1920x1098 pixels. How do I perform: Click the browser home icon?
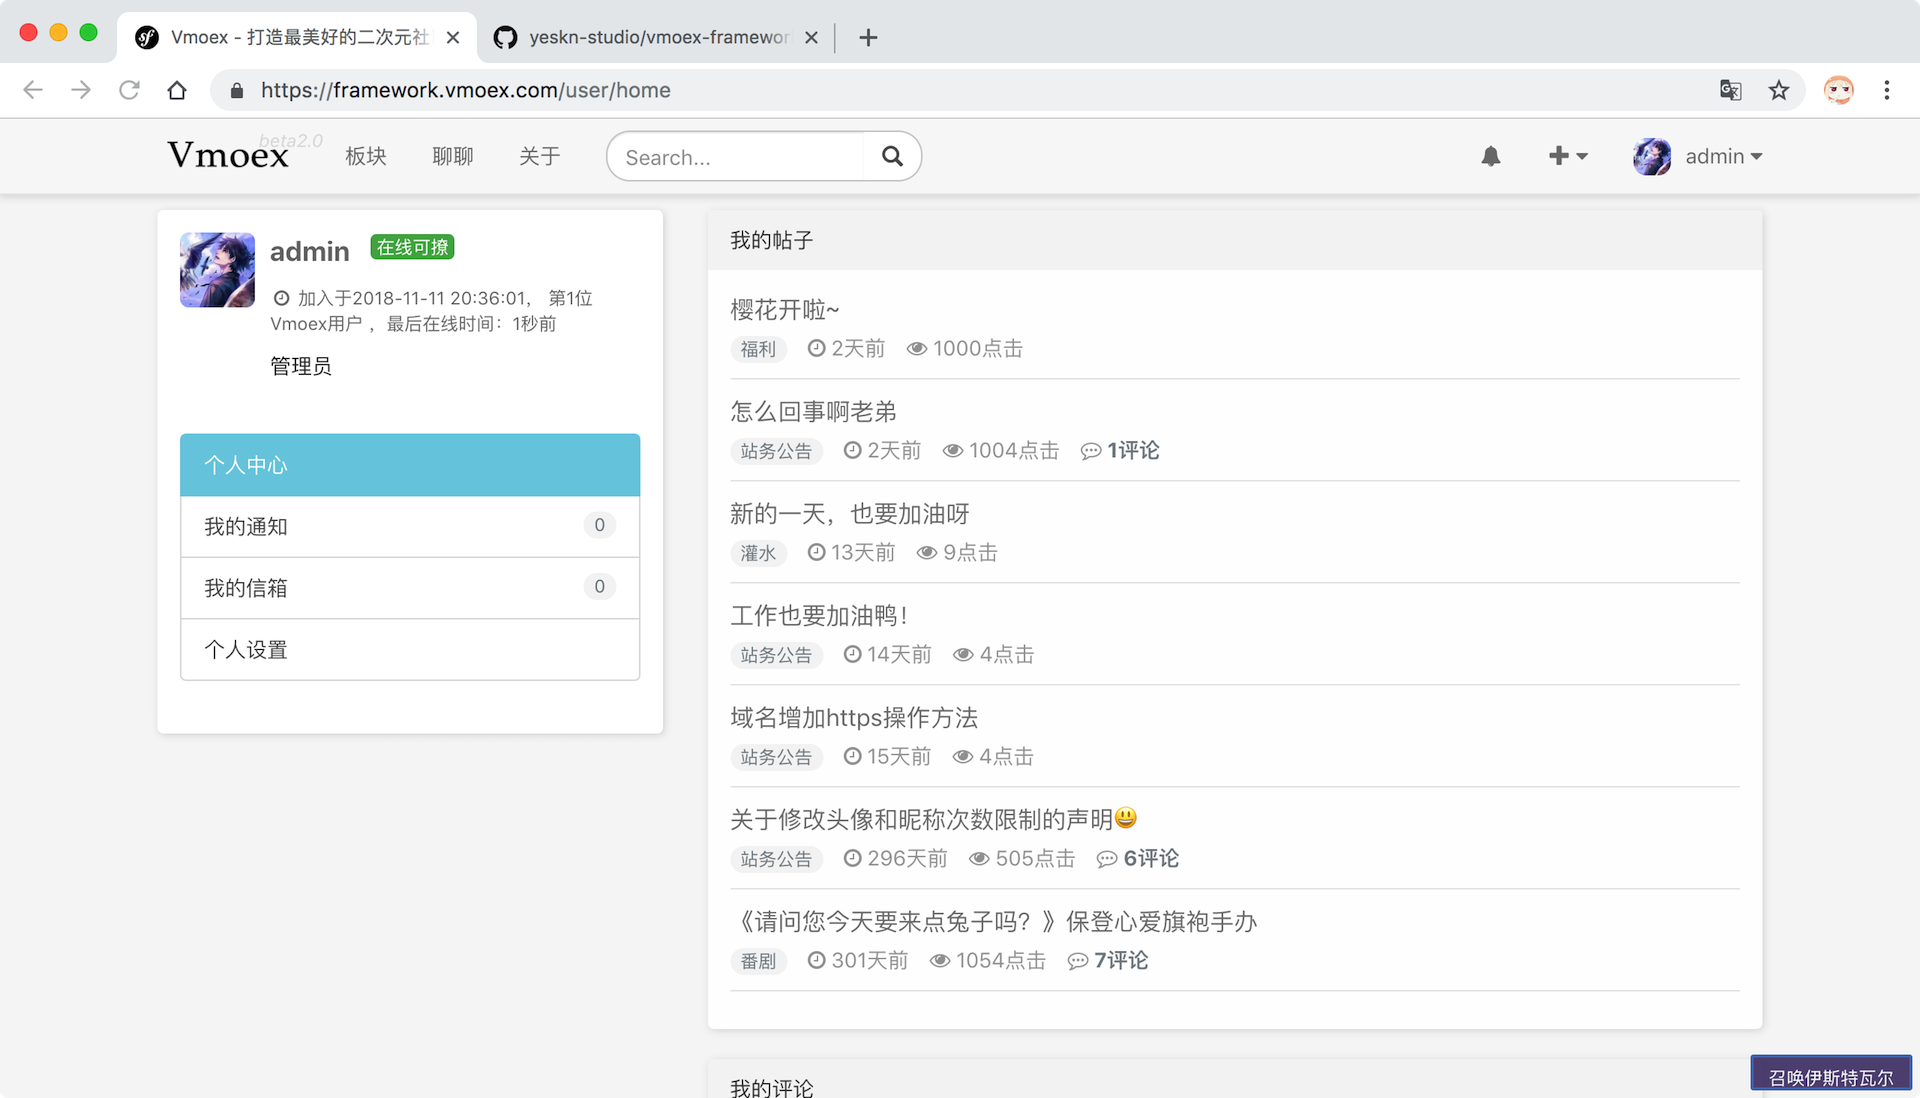click(x=177, y=90)
